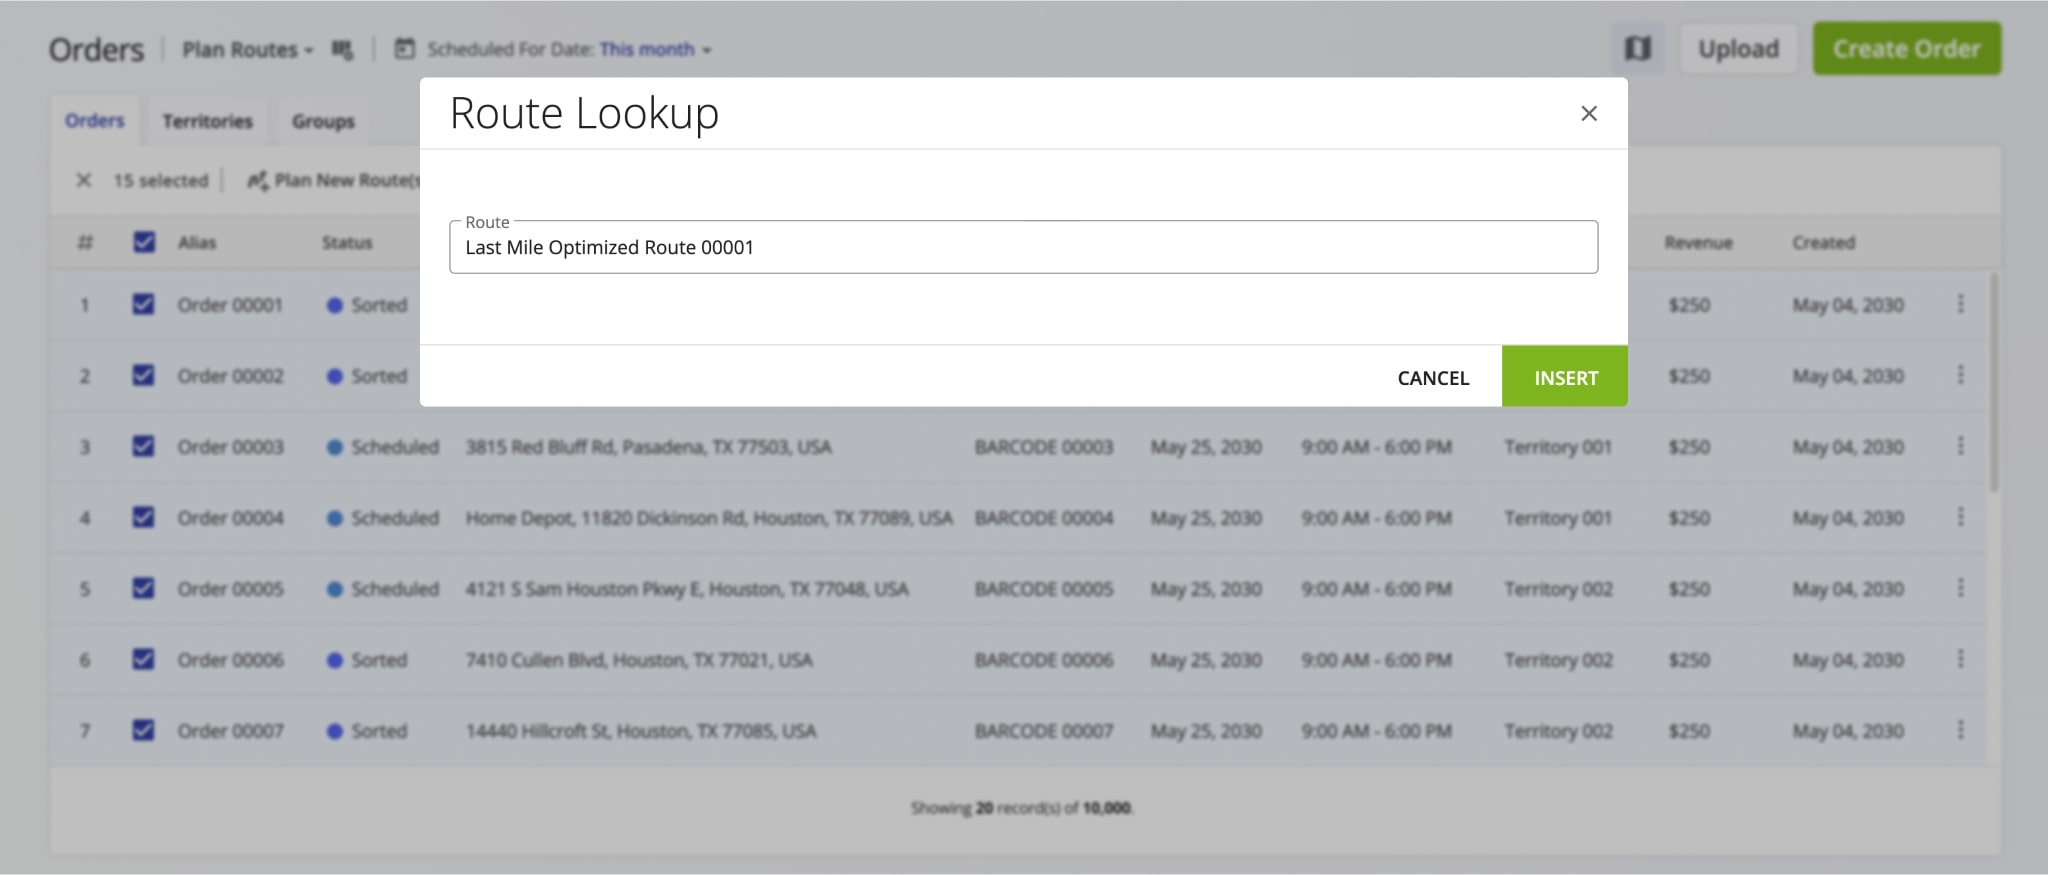Click Scheduled status of Order 00005
The width and height of the screenshot is (2048, 875).
pos(383,589)
